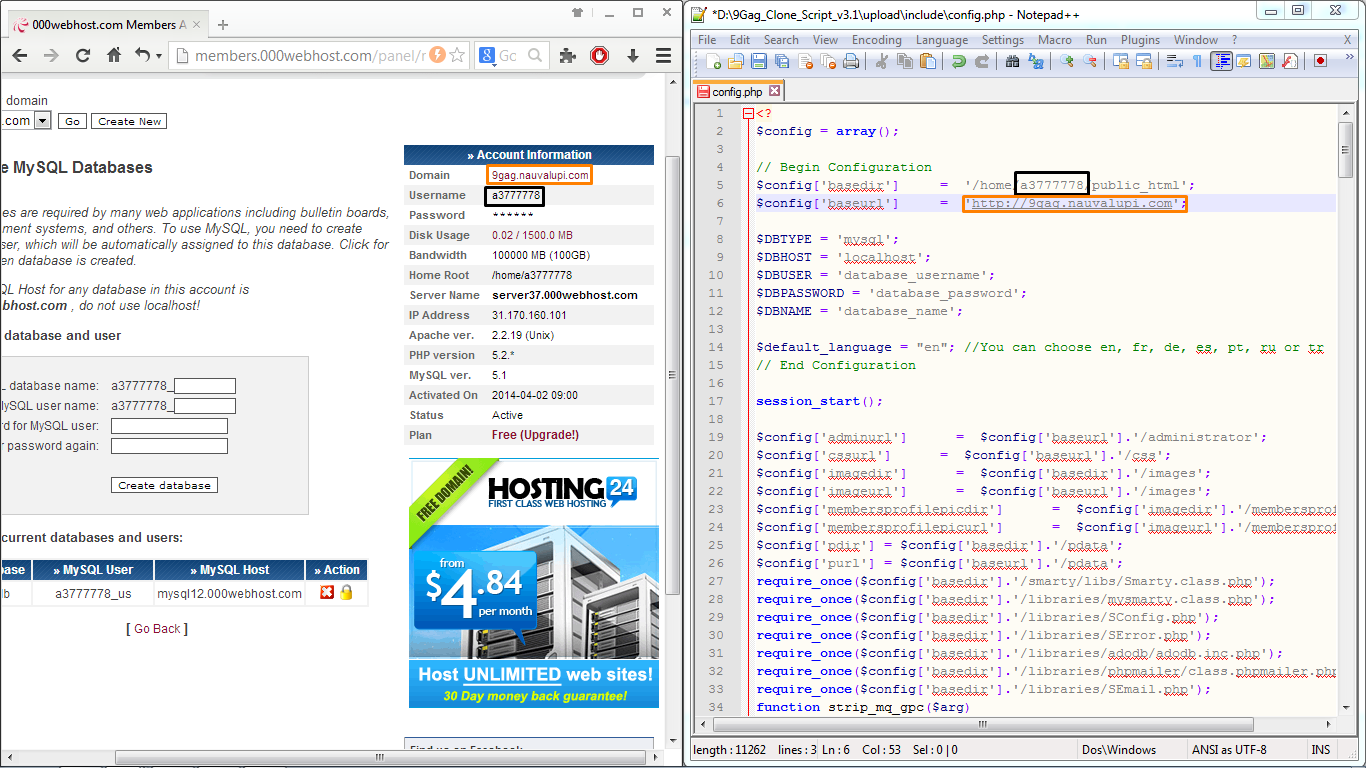Toggle synchronize horizontal scrolling icon
This screenshot has height=768, width=1366.
tap(1144, 61)
